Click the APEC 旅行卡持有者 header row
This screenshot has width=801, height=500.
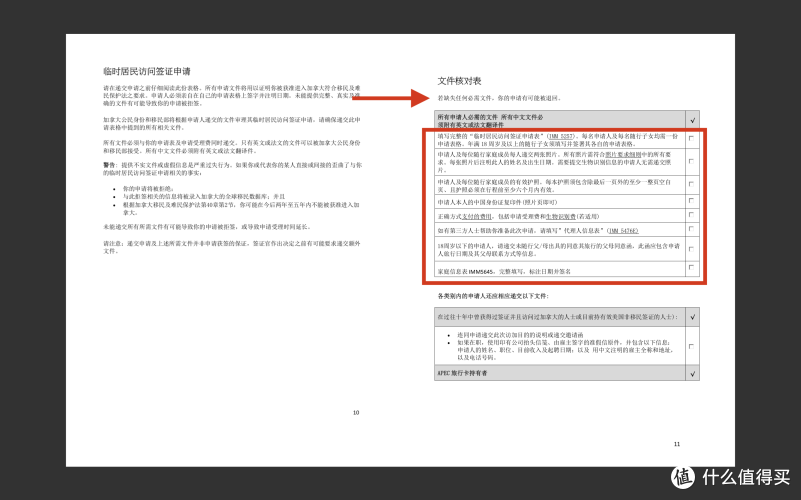[559, 373]
